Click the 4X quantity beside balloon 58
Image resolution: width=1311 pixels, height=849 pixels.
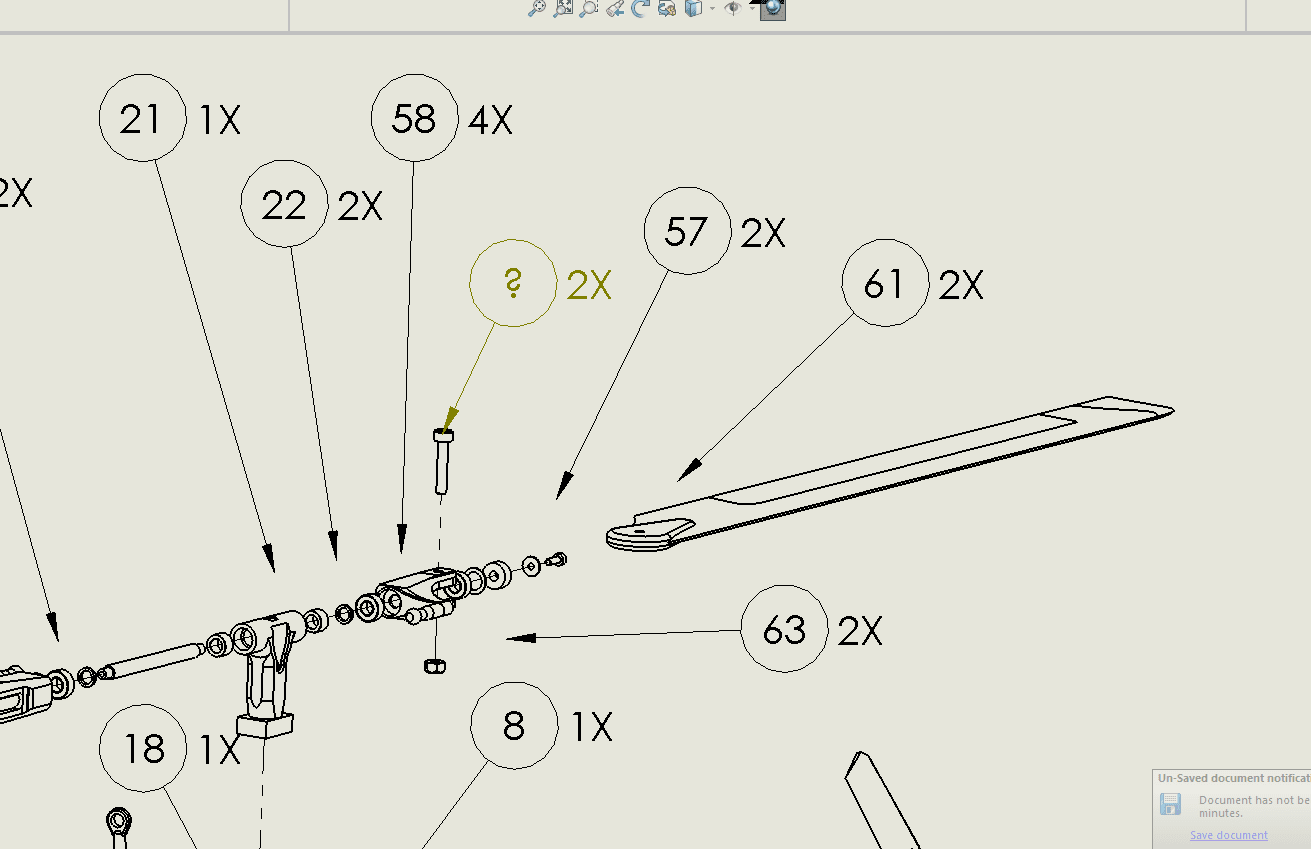tap(490, 121)
